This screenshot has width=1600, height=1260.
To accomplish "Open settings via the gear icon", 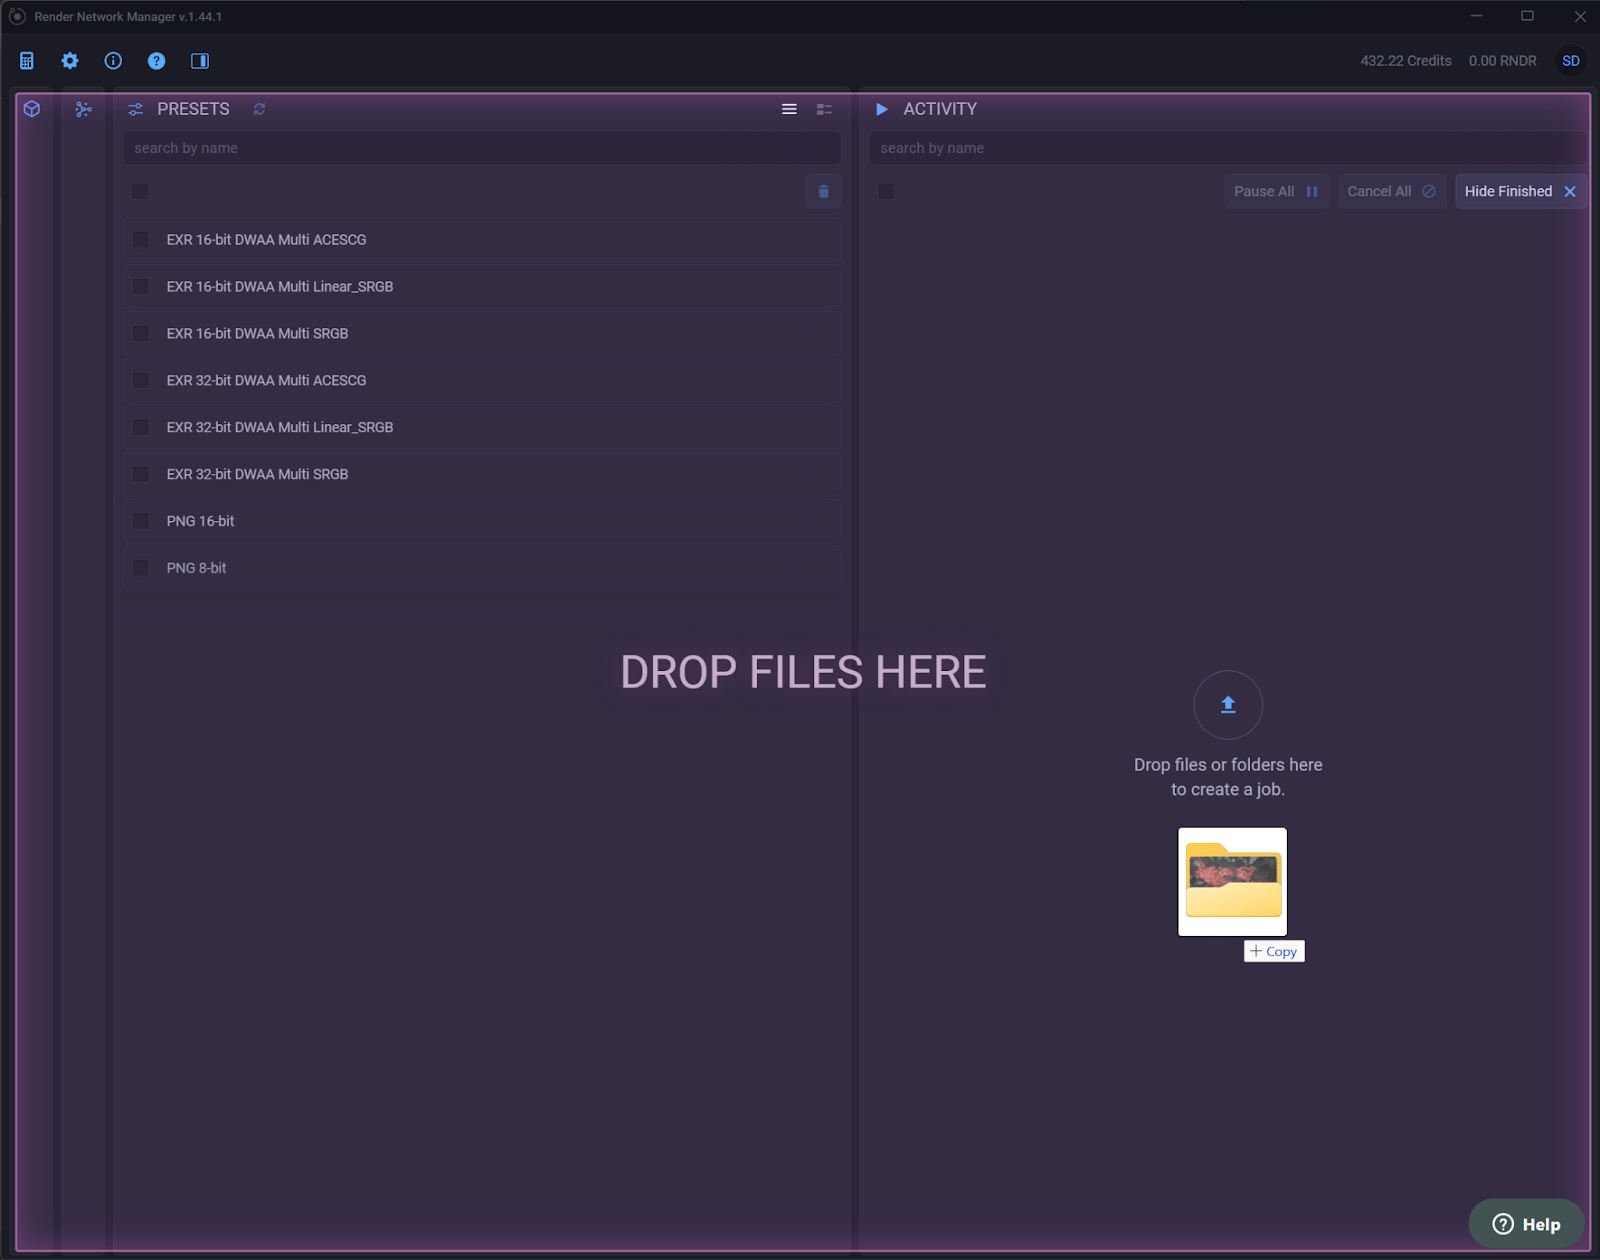I will [70, 61].
